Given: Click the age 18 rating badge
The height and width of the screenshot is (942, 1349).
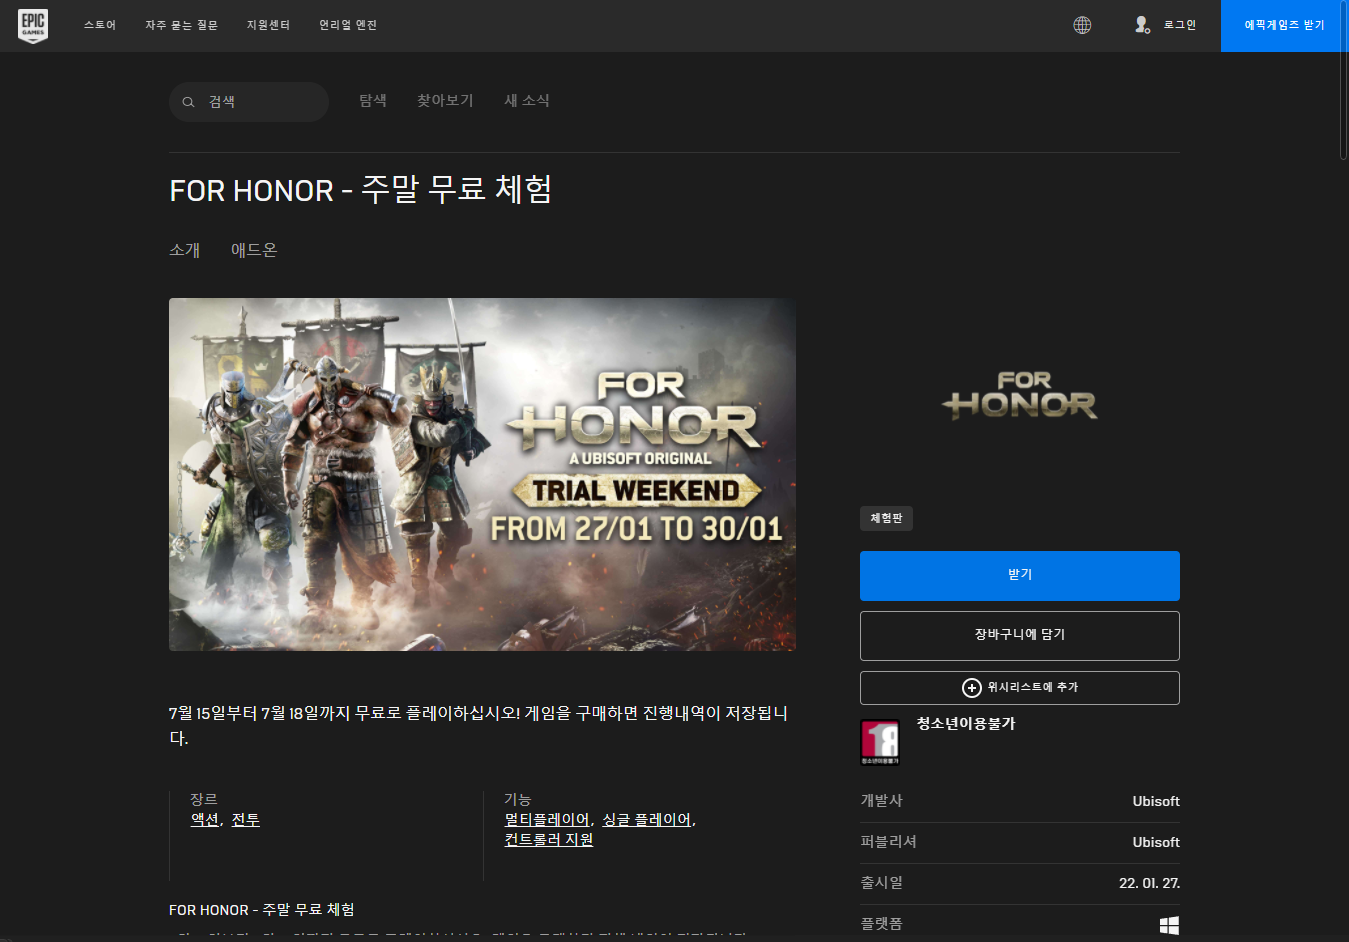Looking at the screenshot, I should [880, 743].
